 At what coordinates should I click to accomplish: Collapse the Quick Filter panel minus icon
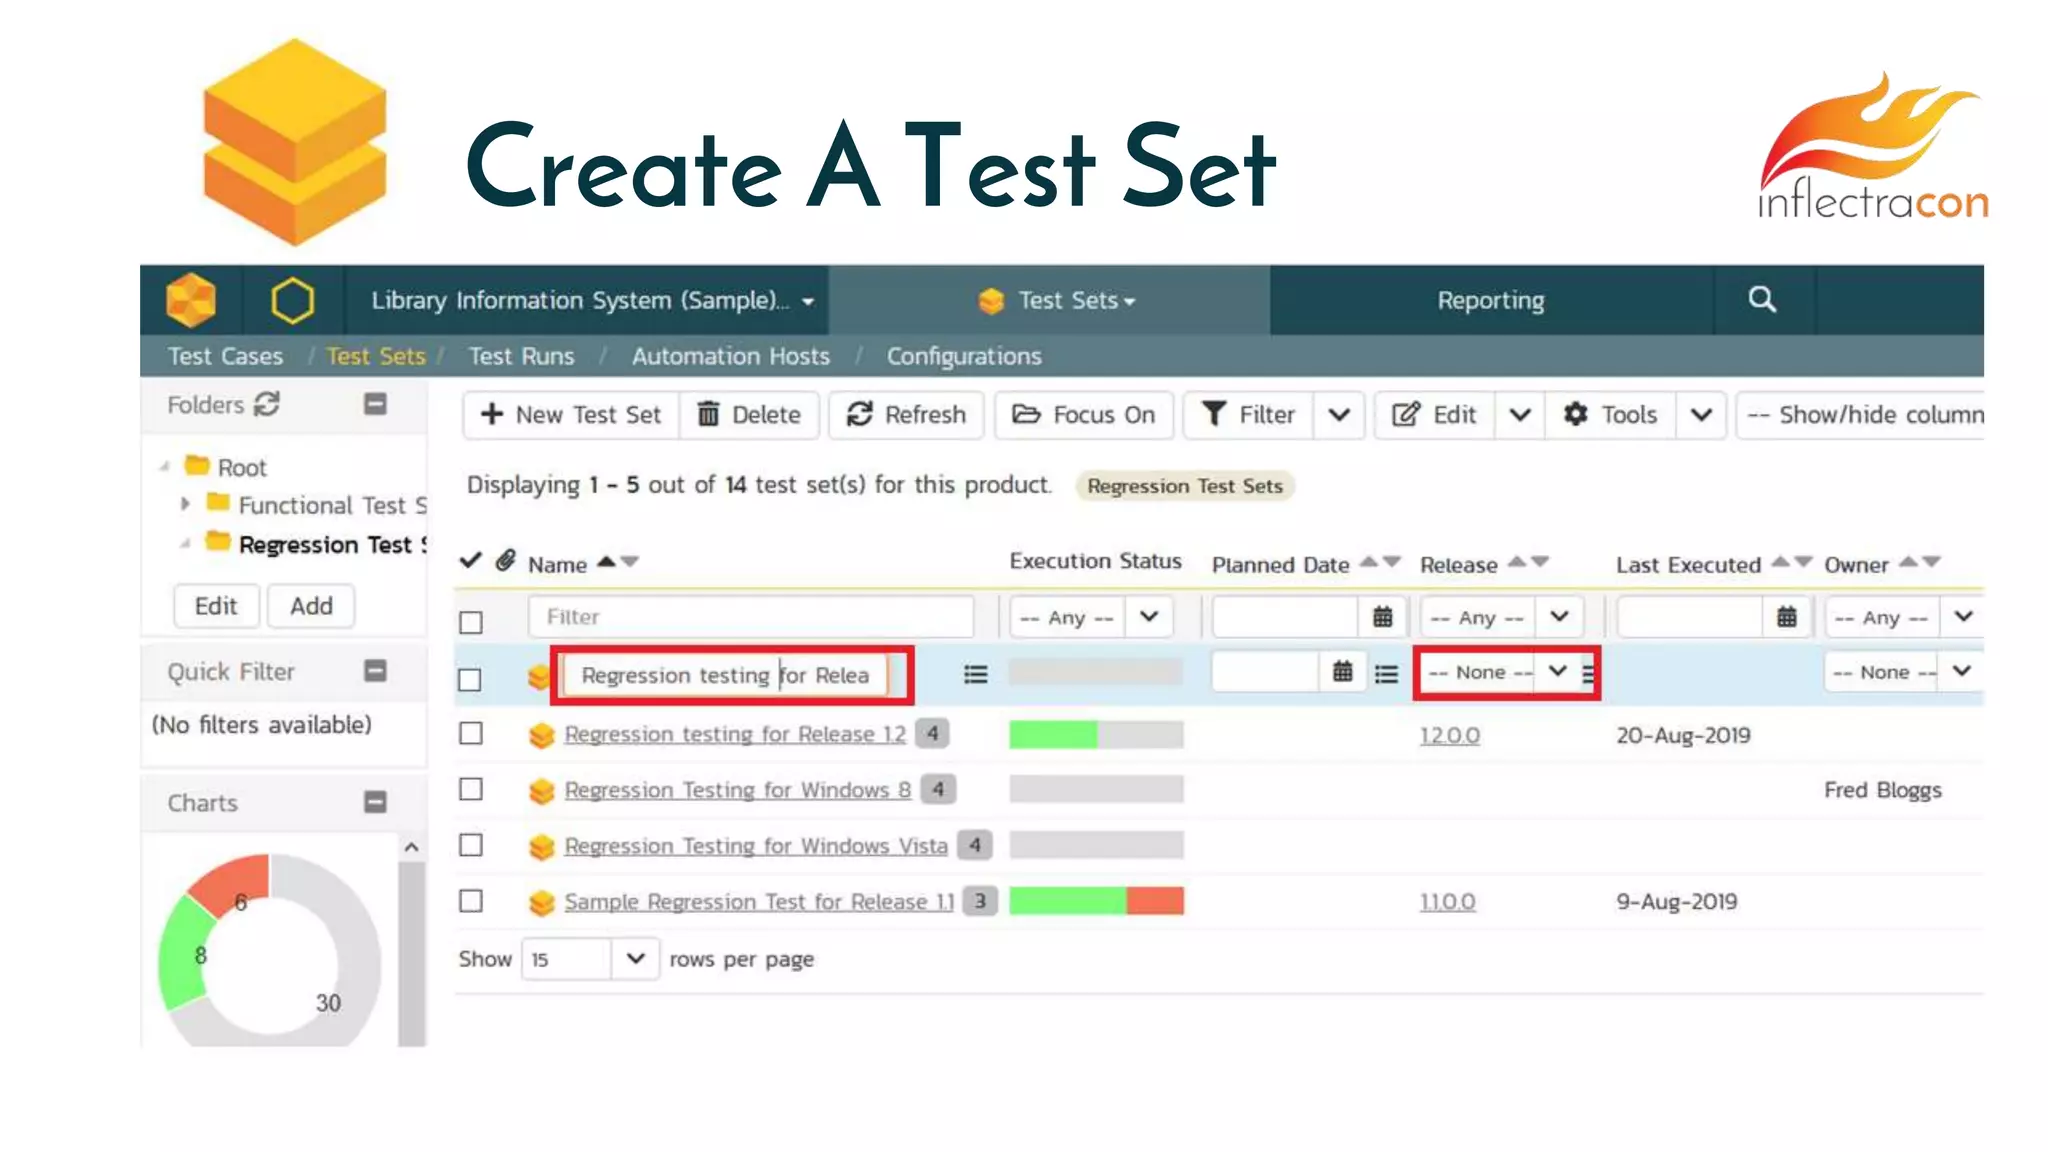375,671
